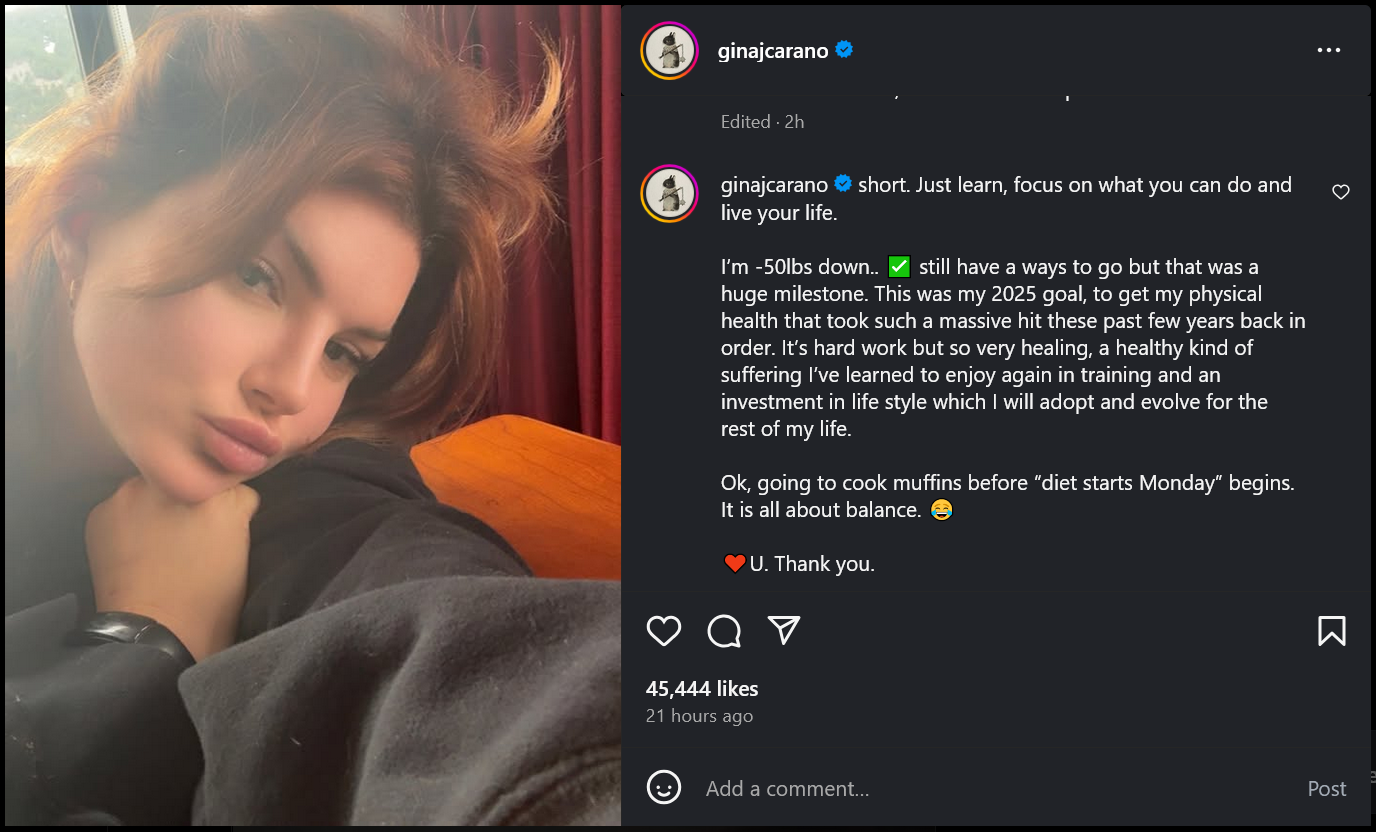Click the caption text paragraph about milestone
The image size is (1376, 832).
[x=1012, y=348]
